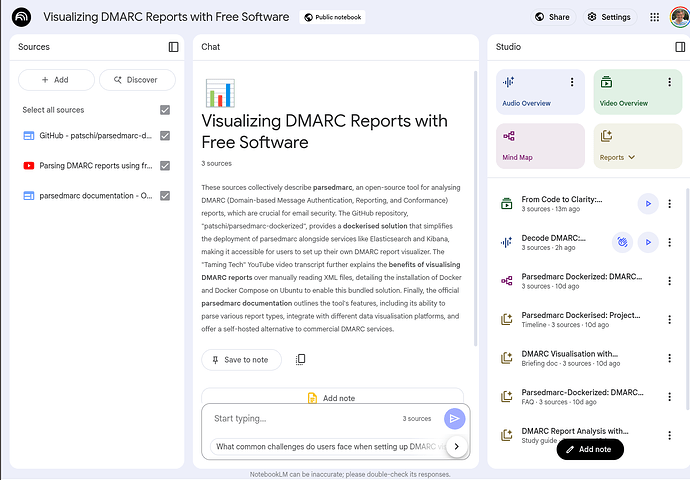Open Audio Overview options menu
The height and width of the screenshot is (480, 690).
click(x=572, y=82)
